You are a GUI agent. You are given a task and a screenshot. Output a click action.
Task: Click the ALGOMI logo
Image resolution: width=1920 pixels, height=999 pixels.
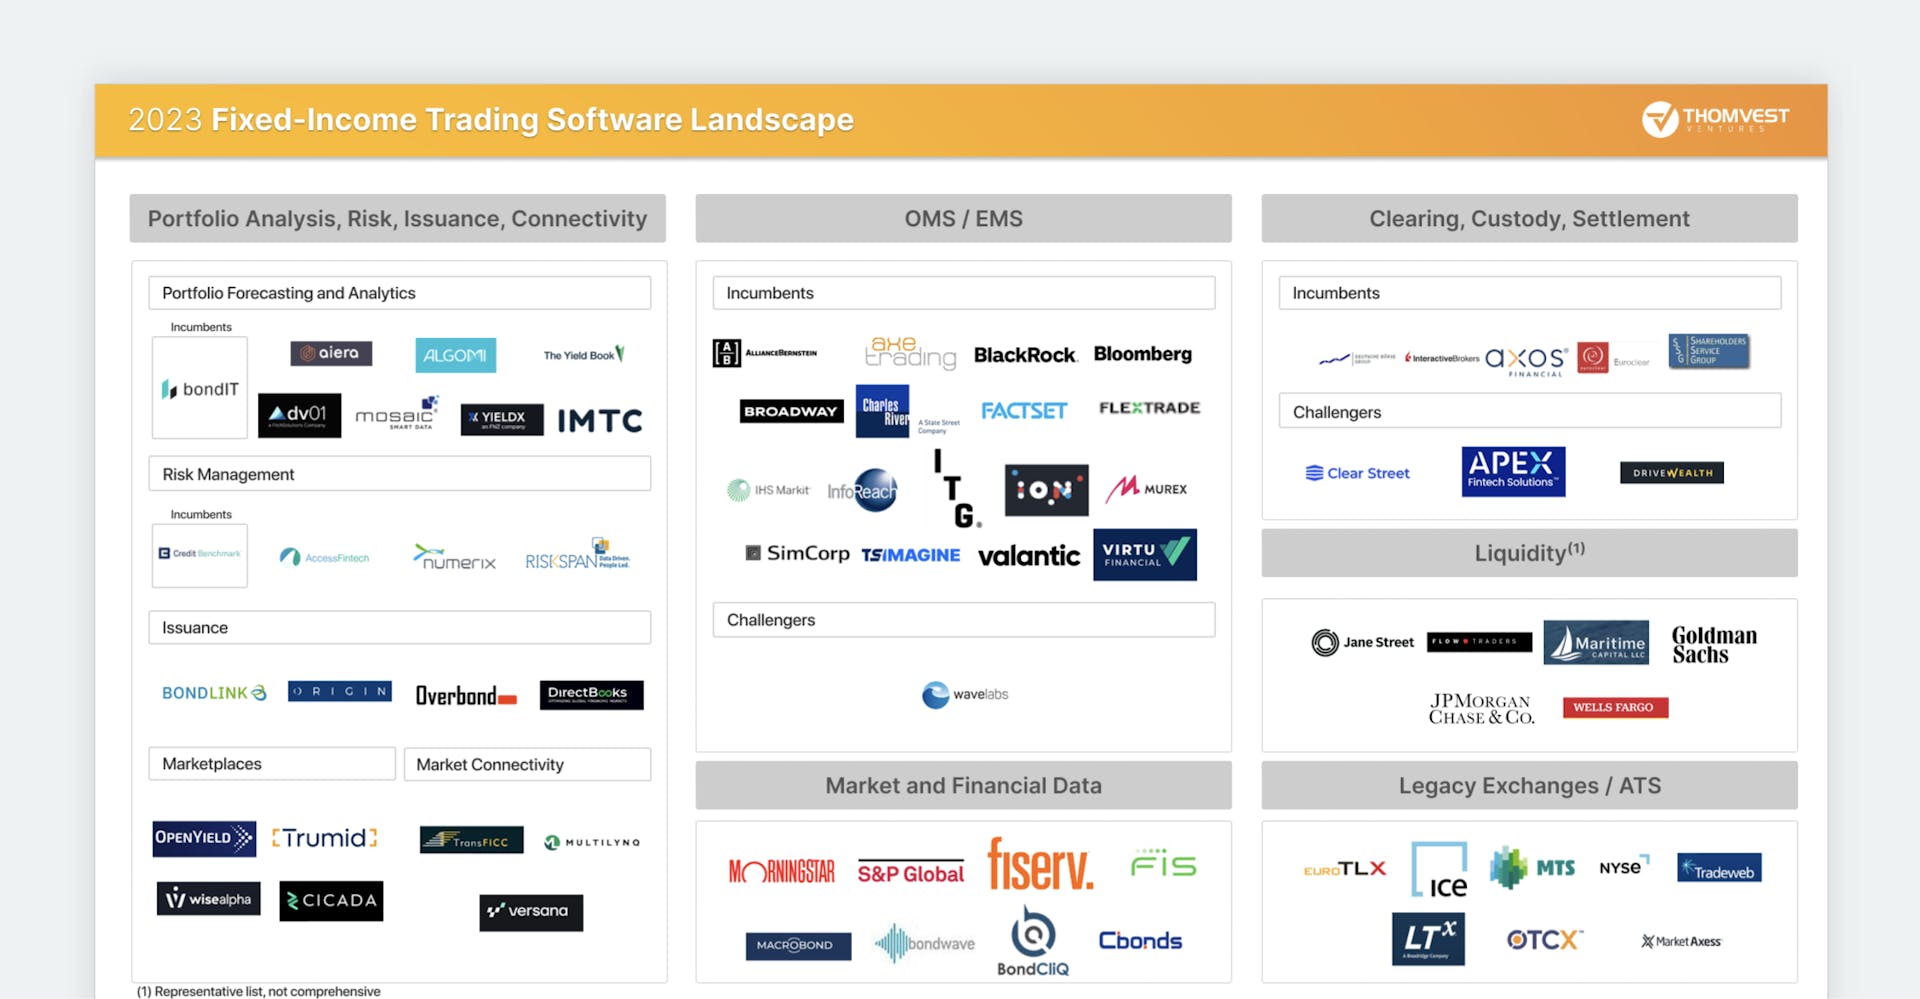[455, 355]
